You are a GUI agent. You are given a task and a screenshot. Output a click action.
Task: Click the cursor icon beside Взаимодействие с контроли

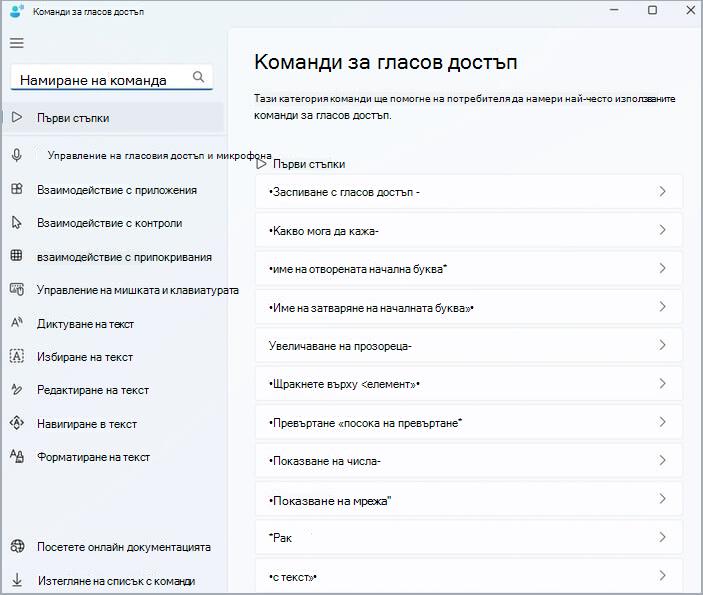click(17, 222)
